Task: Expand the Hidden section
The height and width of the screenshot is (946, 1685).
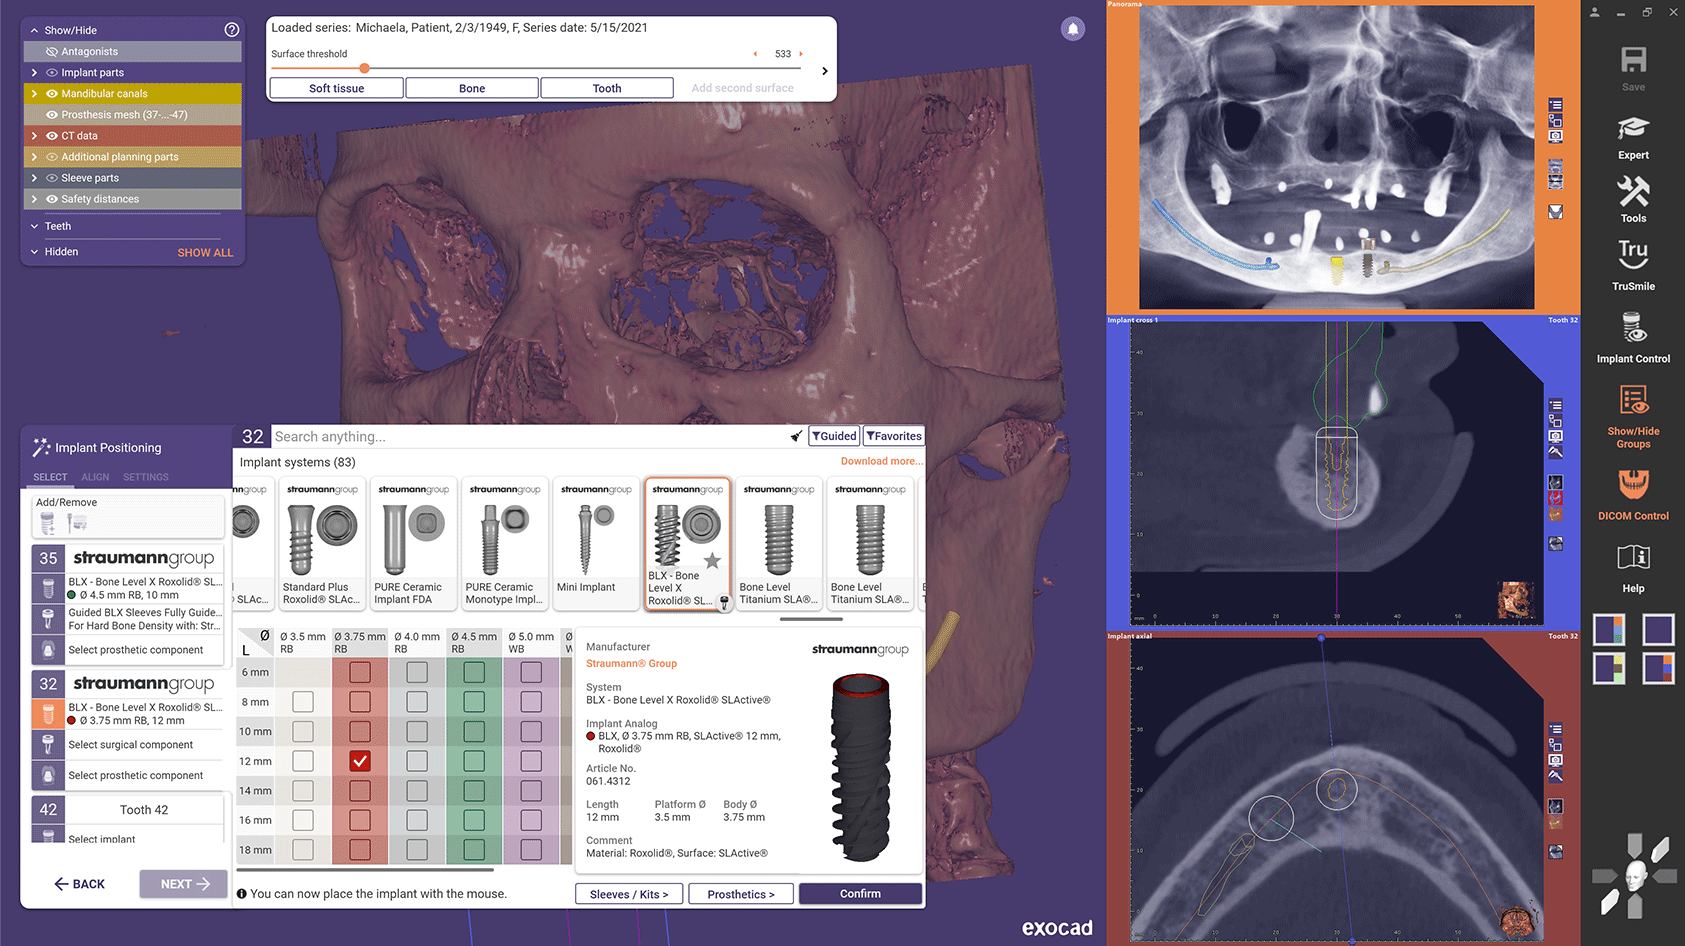Action: 35,252
